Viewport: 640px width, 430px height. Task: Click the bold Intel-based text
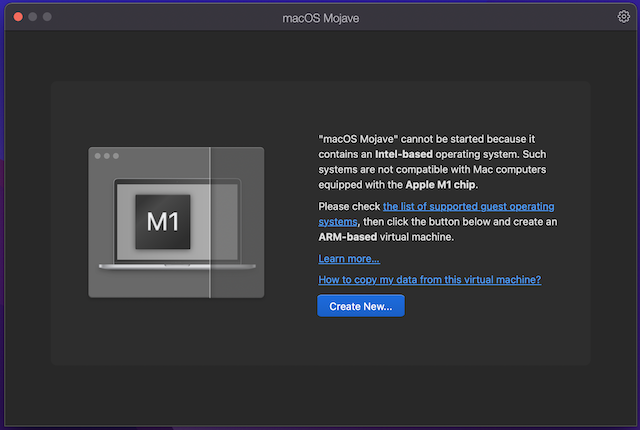(x=404, y=154)
